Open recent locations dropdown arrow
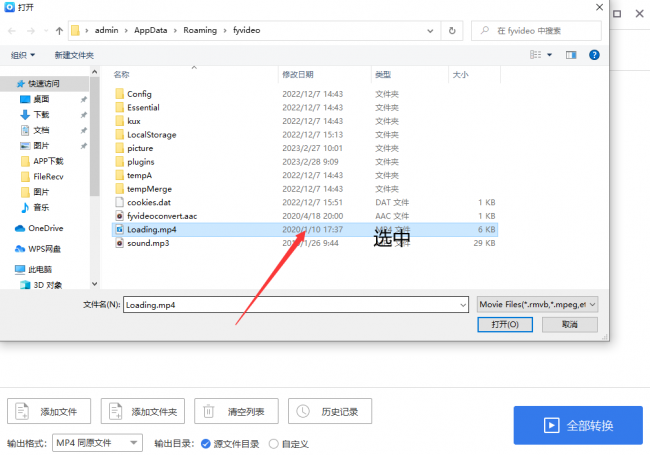Viewport: 650px width, 455px height. click(46, 31)
